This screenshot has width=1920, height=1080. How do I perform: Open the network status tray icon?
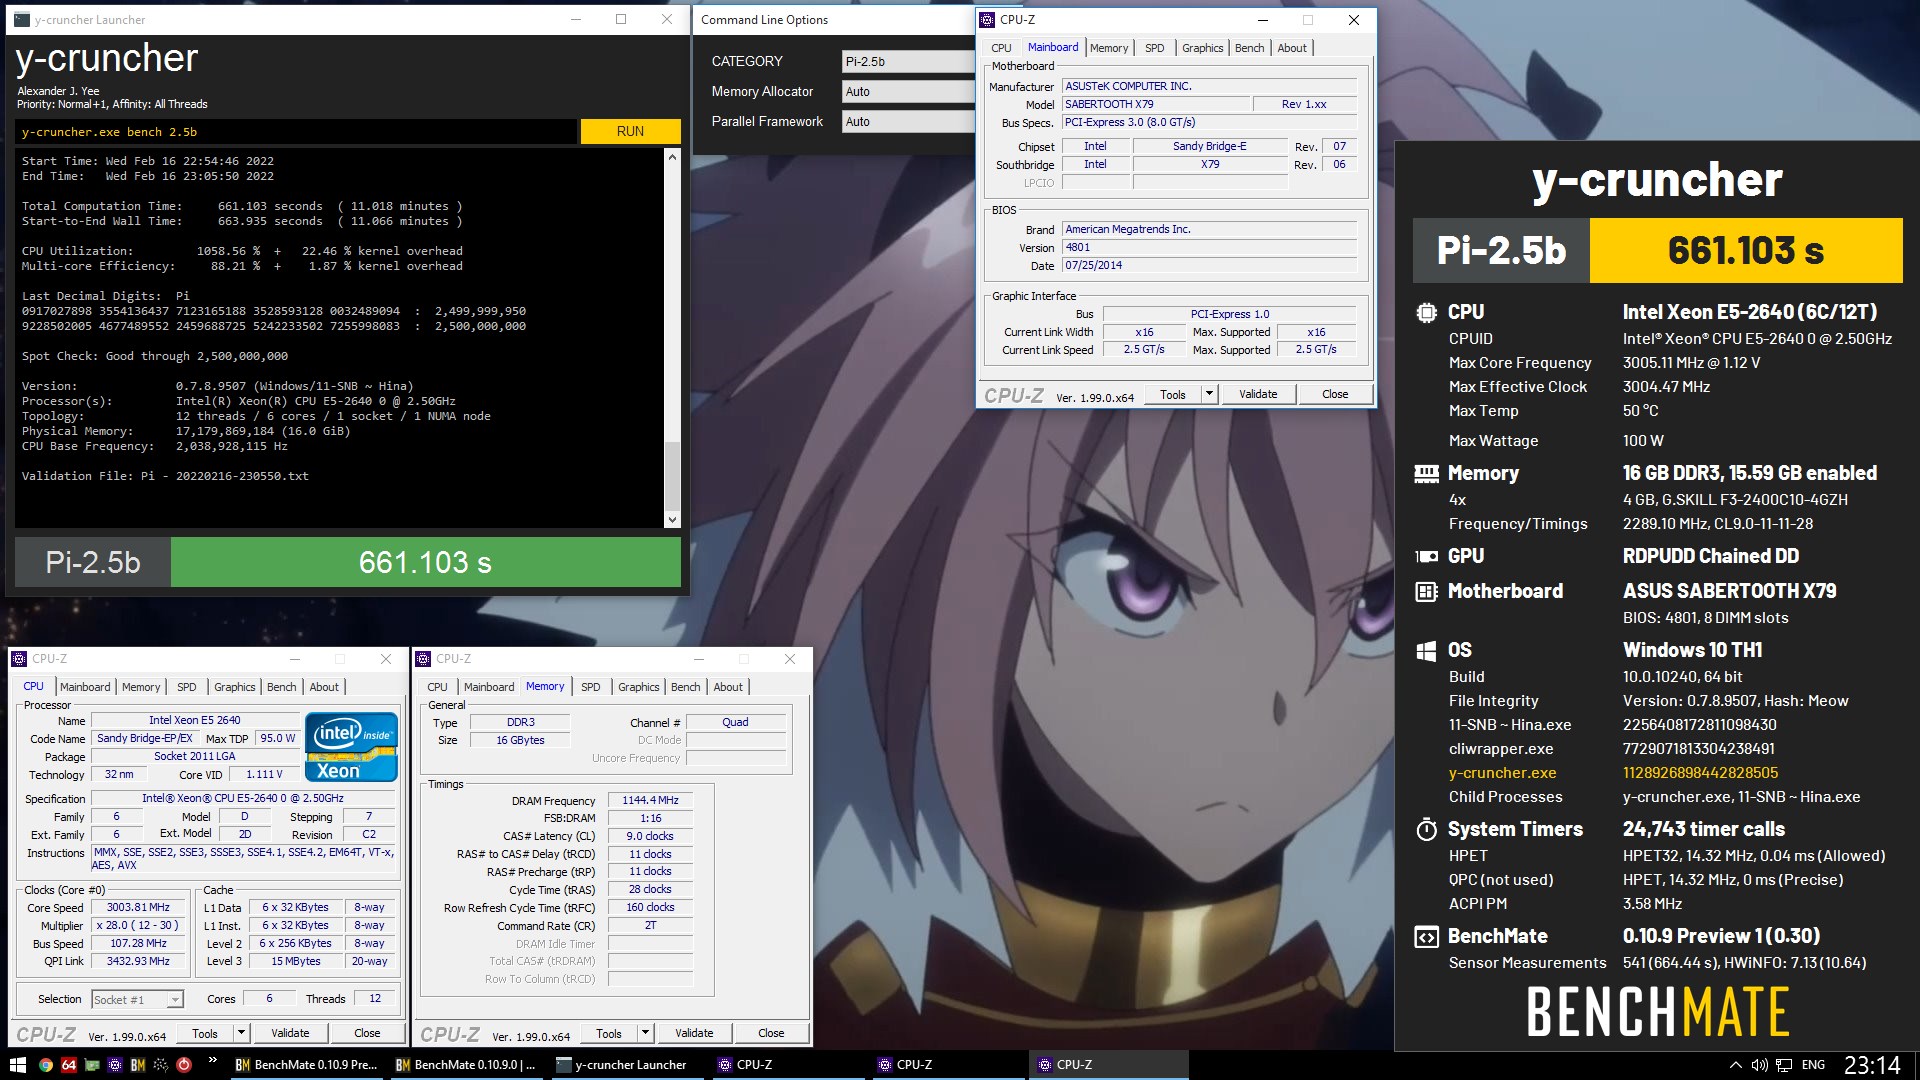point(1784,1065)
